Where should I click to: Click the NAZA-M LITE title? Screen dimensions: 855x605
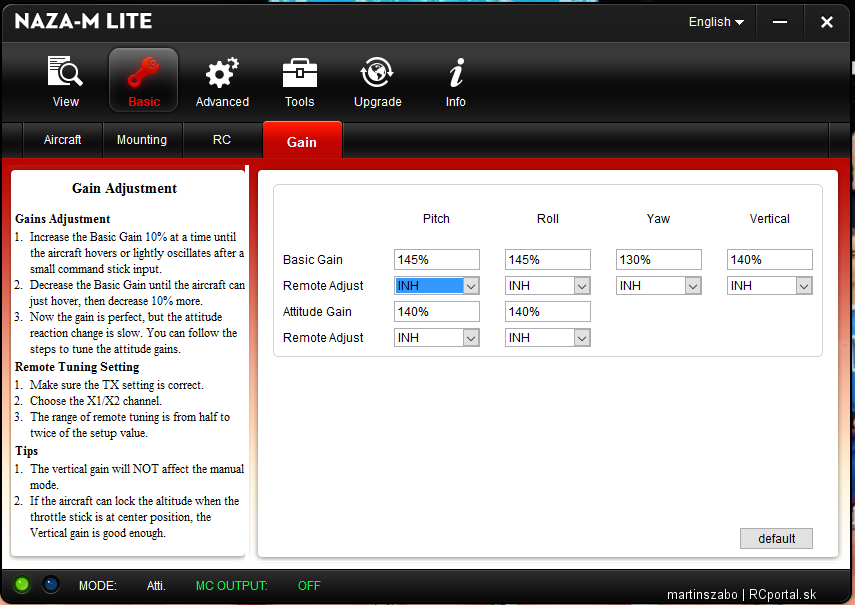click(83, 21)
